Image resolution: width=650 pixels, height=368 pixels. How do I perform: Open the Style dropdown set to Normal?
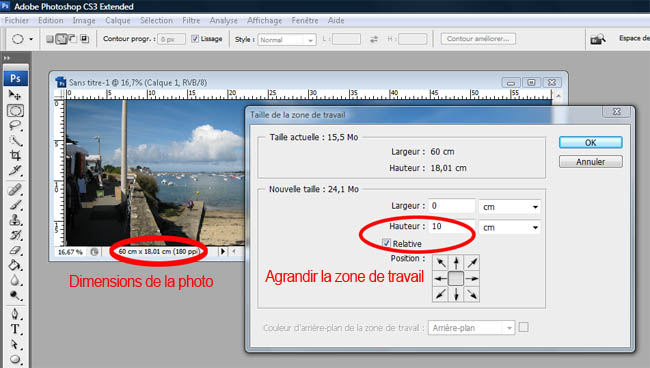[287, 40]
